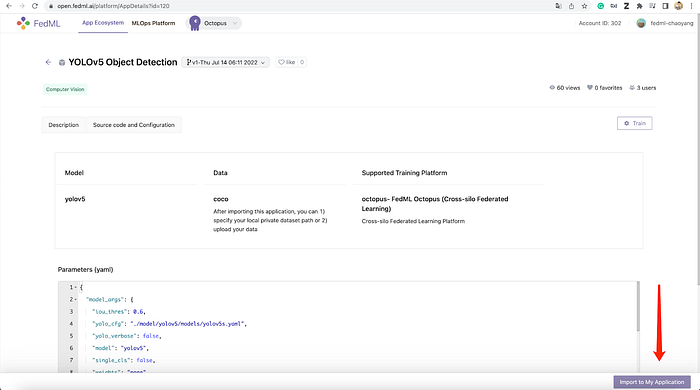Click the Computer Vision tag
This screenshot has width=700, height=390.
[65, 89]
